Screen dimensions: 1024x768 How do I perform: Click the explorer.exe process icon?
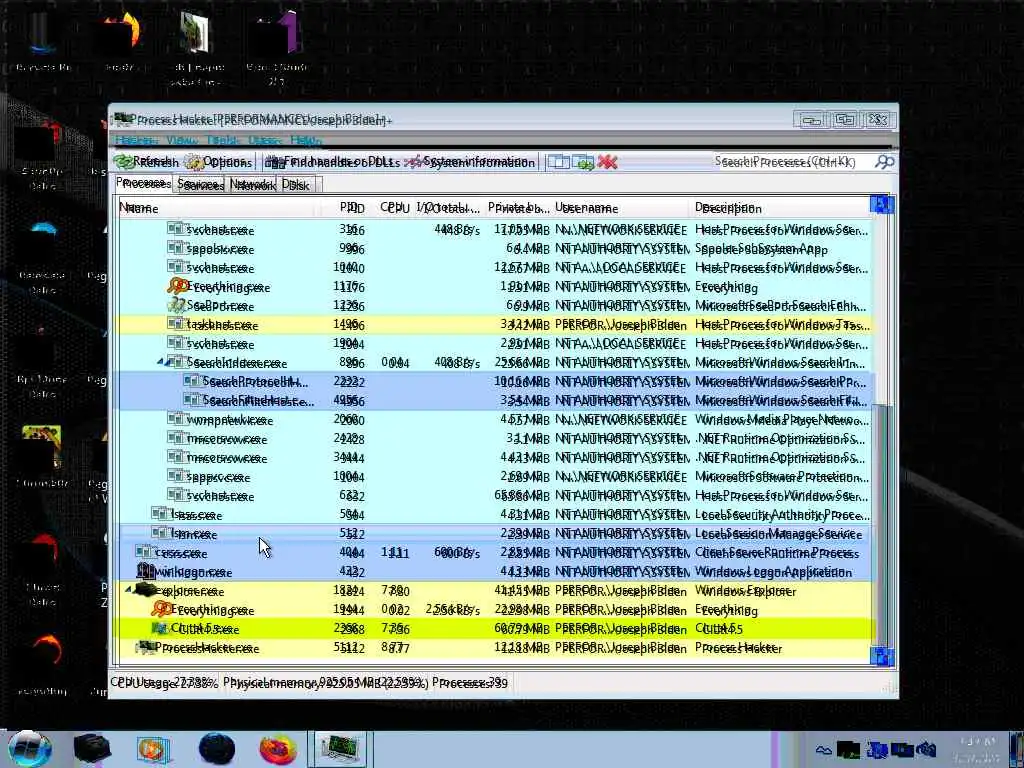tap(145, 590)
